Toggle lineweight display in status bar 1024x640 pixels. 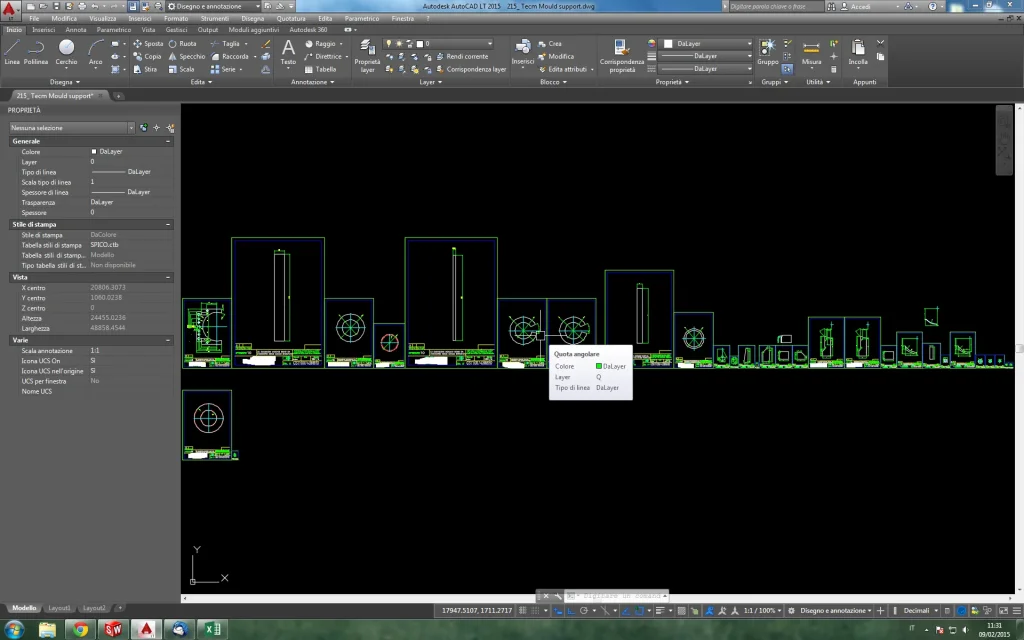pos(660,611)
